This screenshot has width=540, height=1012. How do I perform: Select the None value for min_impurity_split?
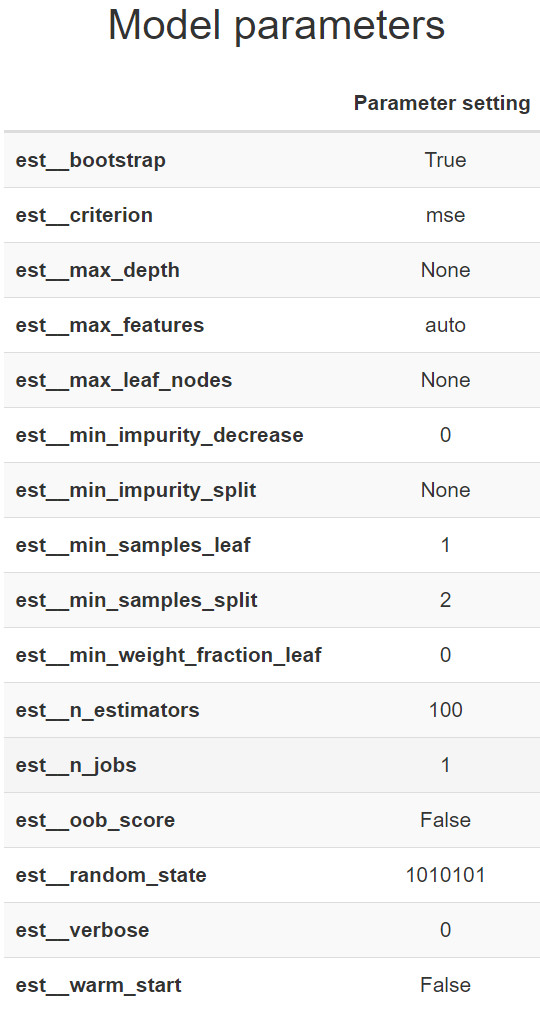[x=445, y=490]
